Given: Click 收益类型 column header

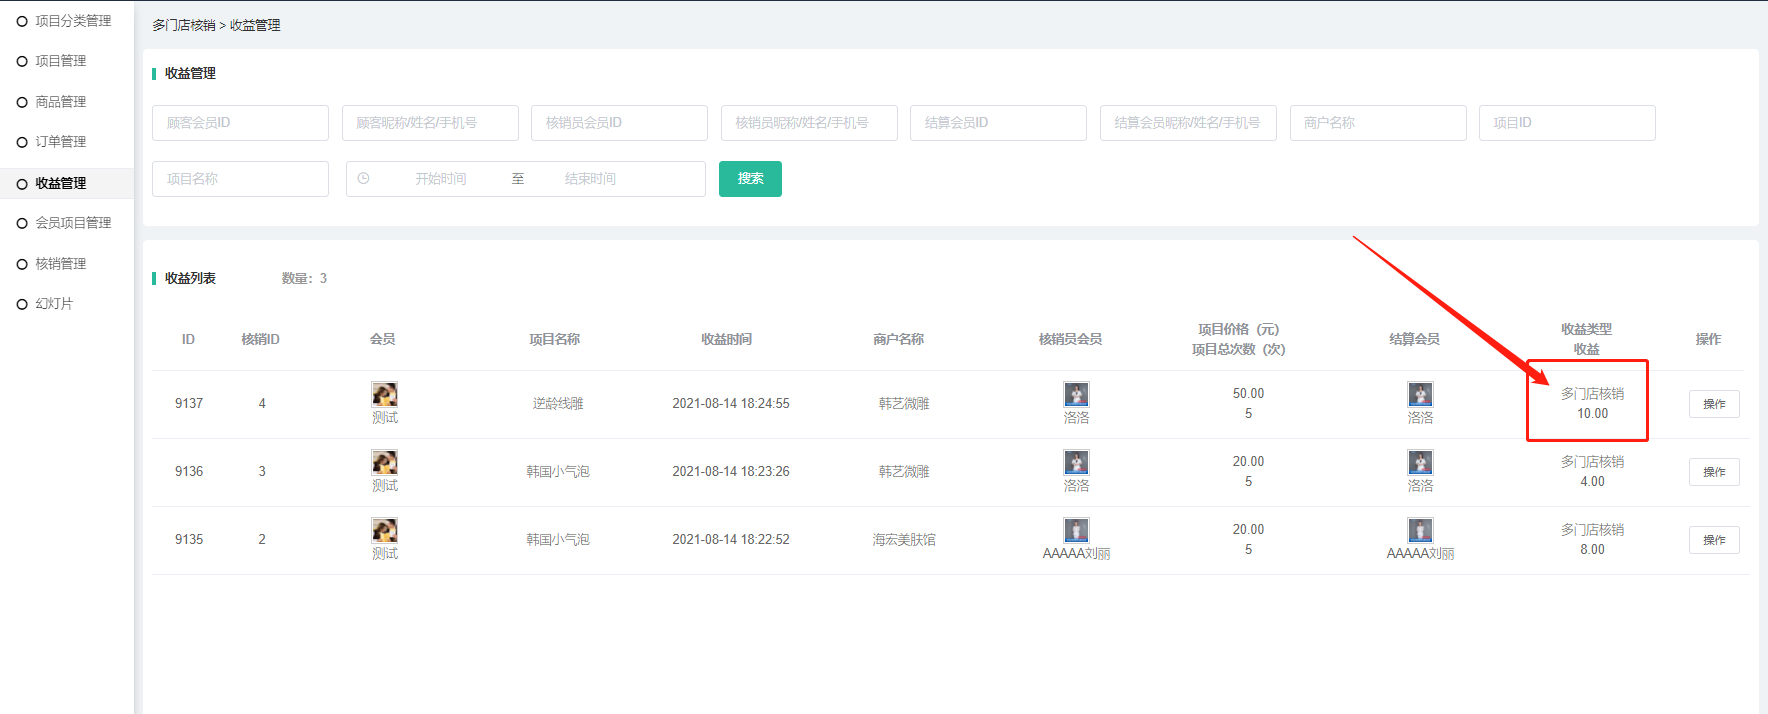Looking at the screenshot, I should tap(1587, 330).
